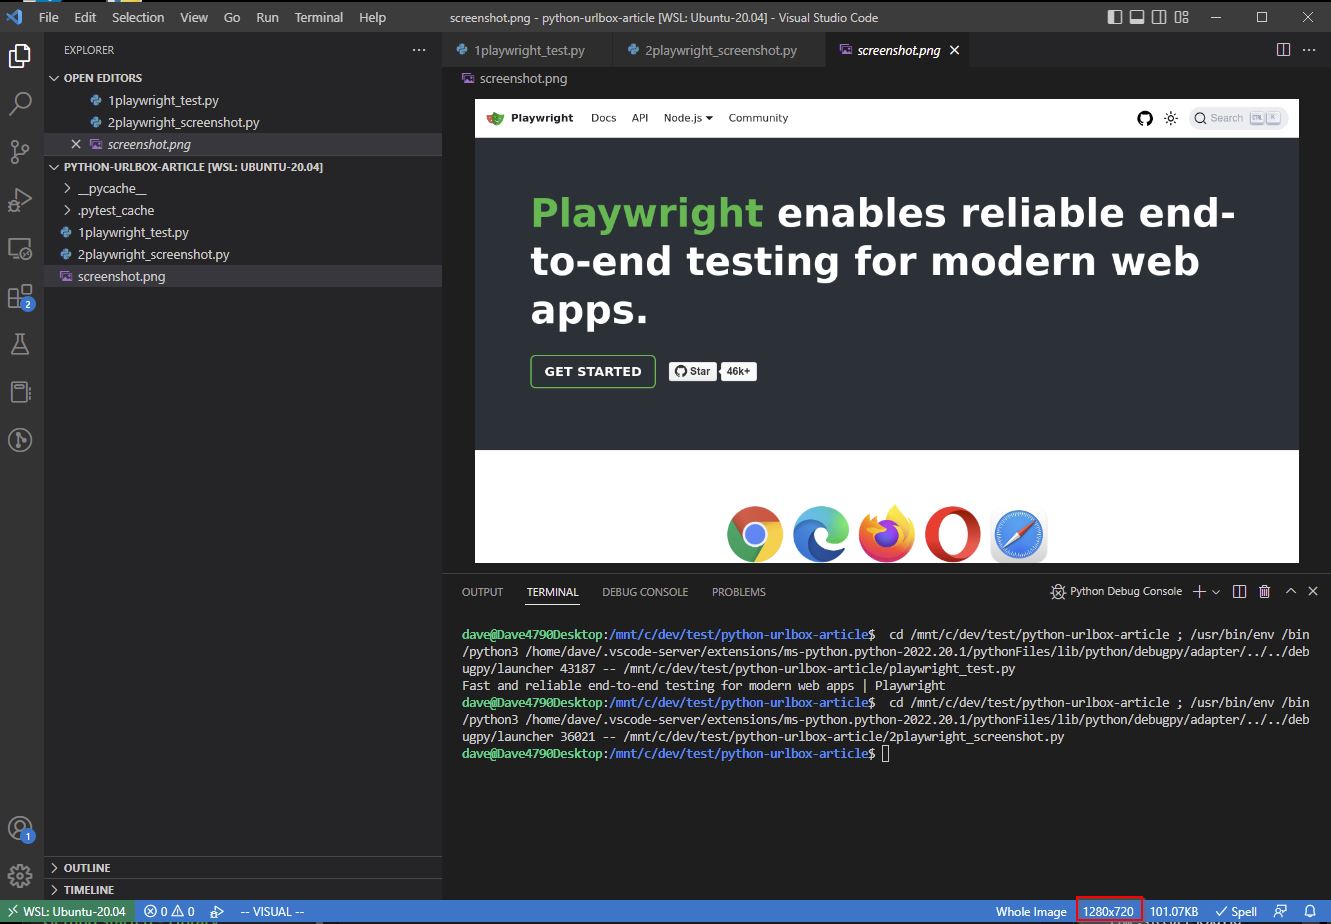Open the Search view in activity bar
Viewport: 1331px width, 924px height.
20,104
